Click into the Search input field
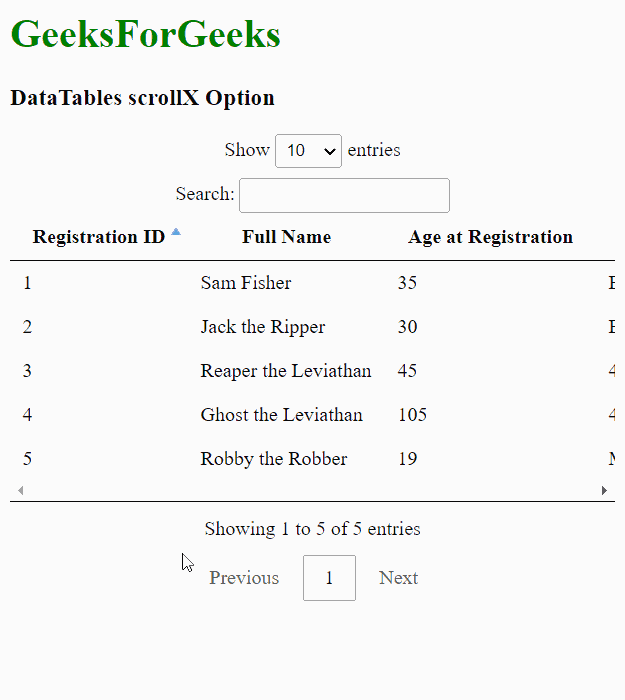Image resolution: width=625 pixels, height=700 pixels. (x=344, y=195)
